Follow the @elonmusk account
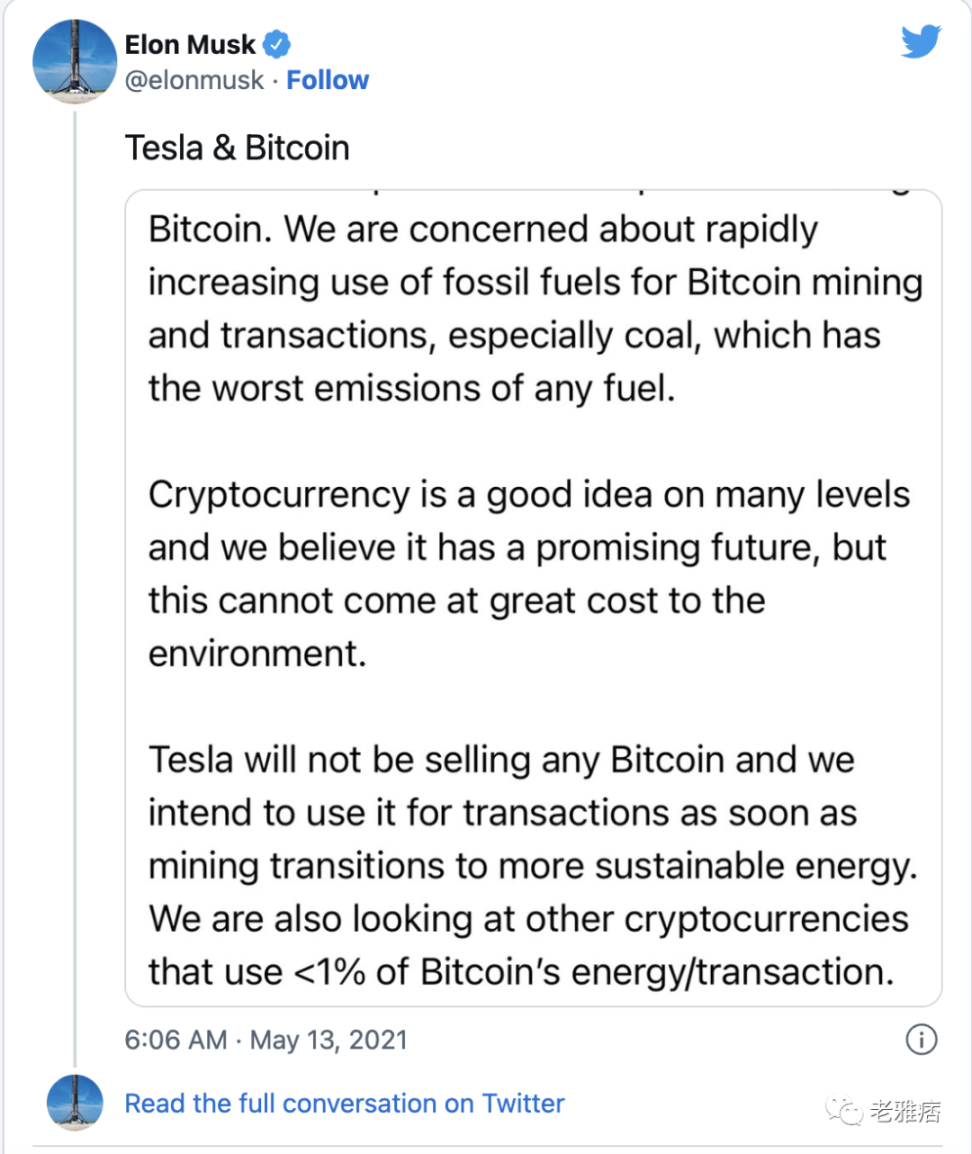Image resolution: width=972 pixels, height=1154 pixels. click(x=327, y=80)
